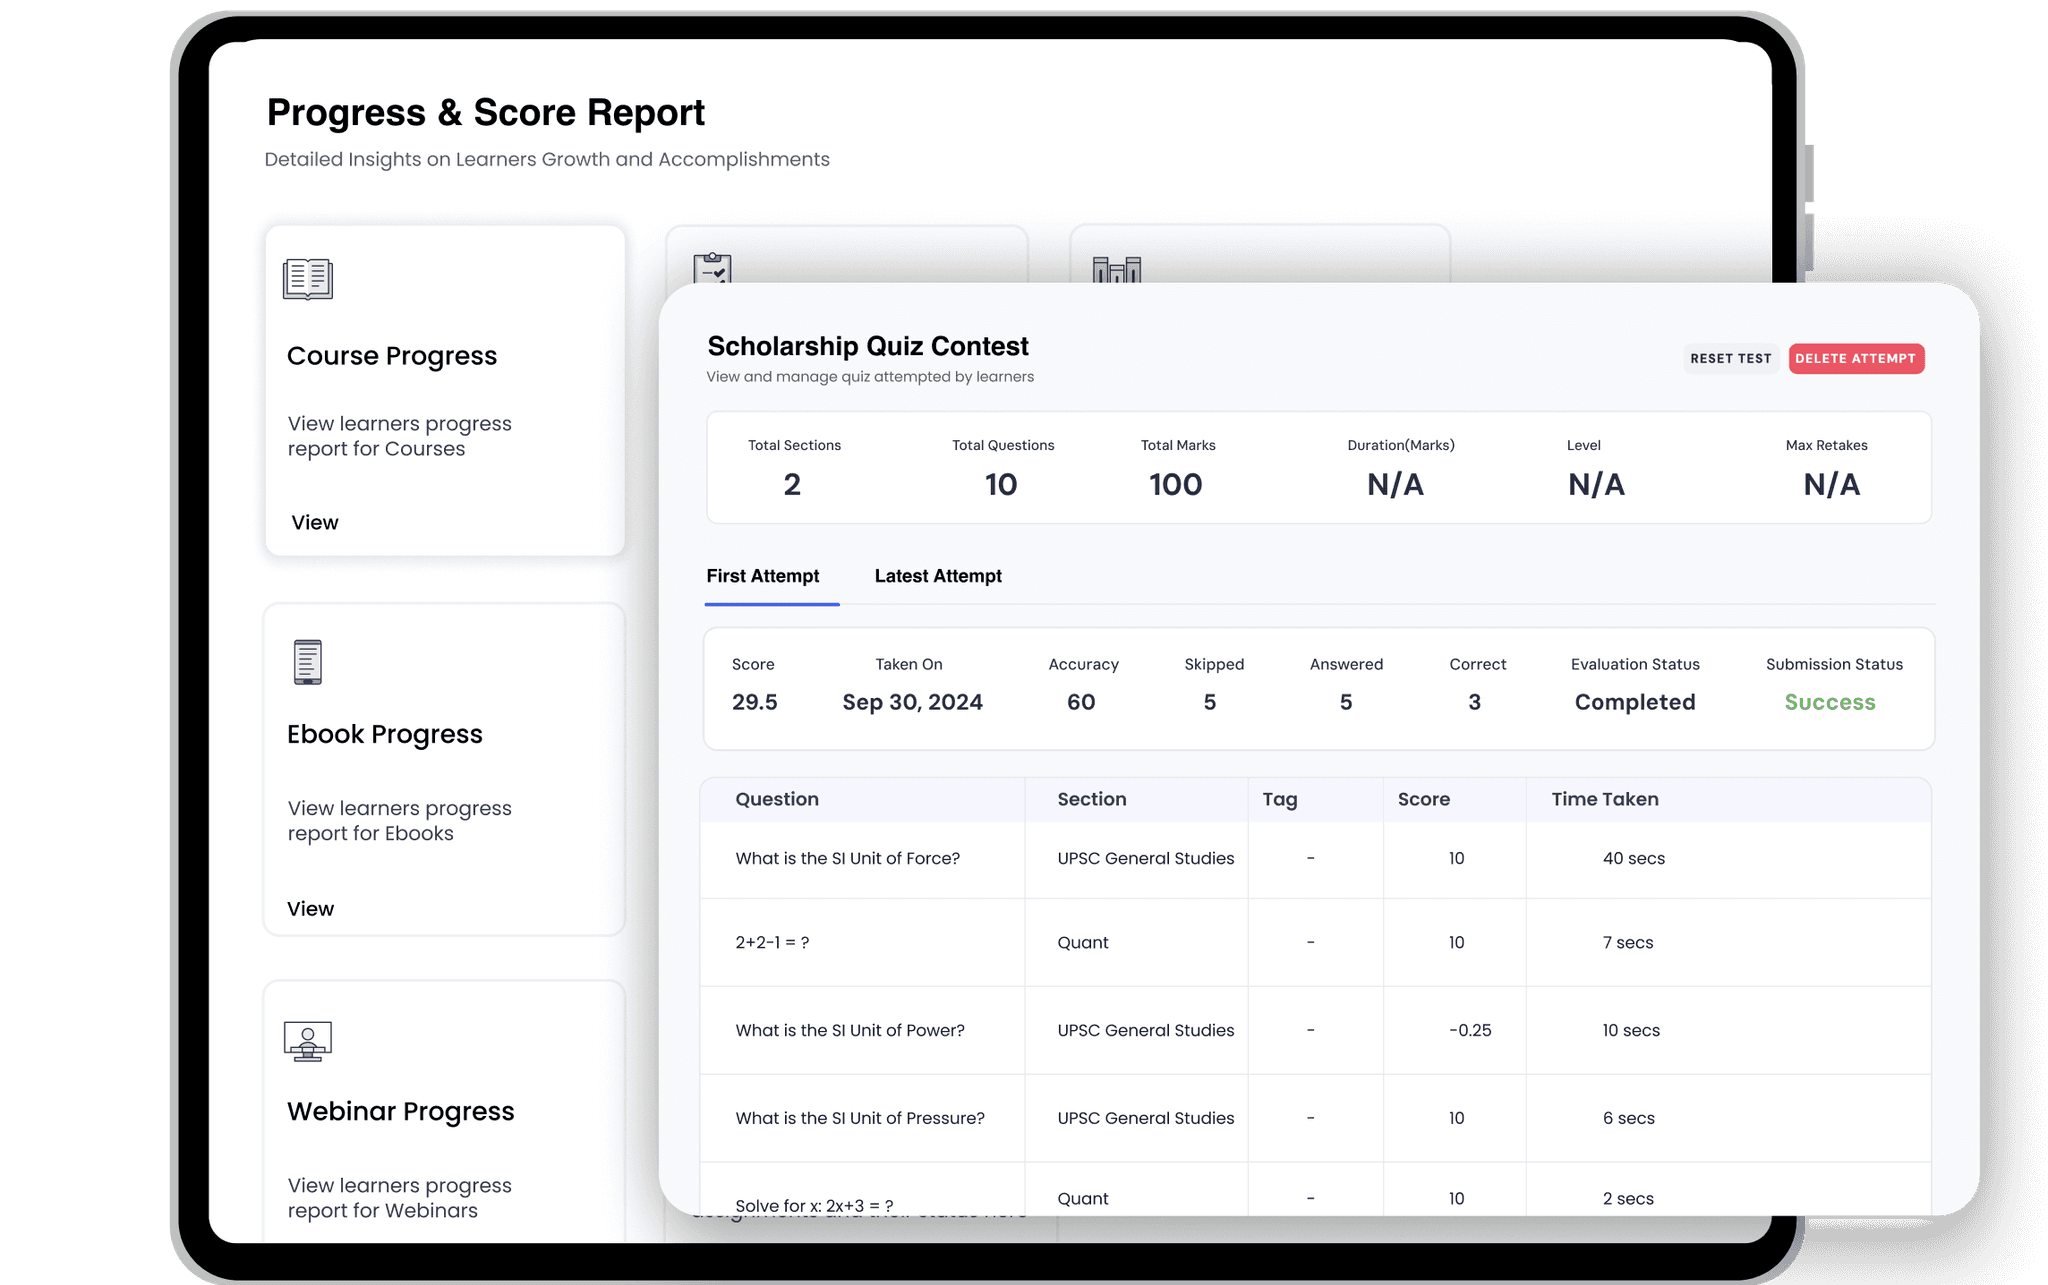Click the bar chart books icon
2048x1285 pixels.
pos(1116,269)
